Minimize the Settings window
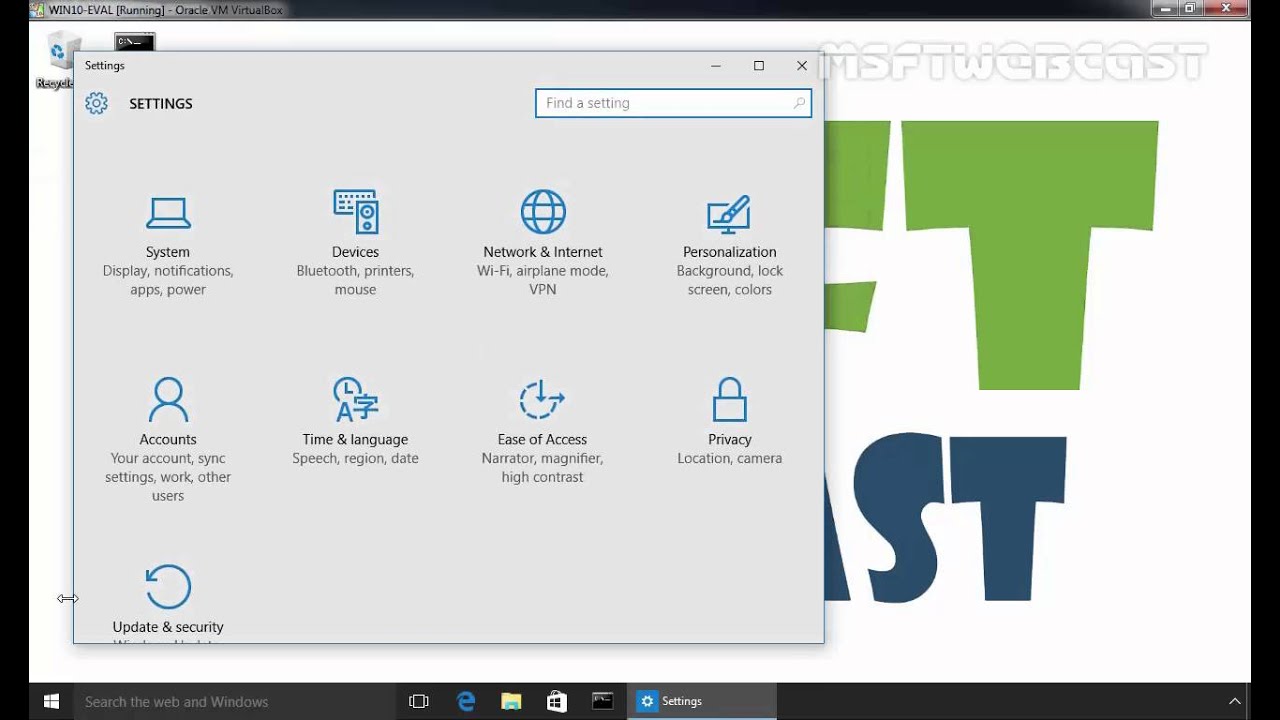The width and height of the screenshot is (1280, 720). tap(716, 66)
